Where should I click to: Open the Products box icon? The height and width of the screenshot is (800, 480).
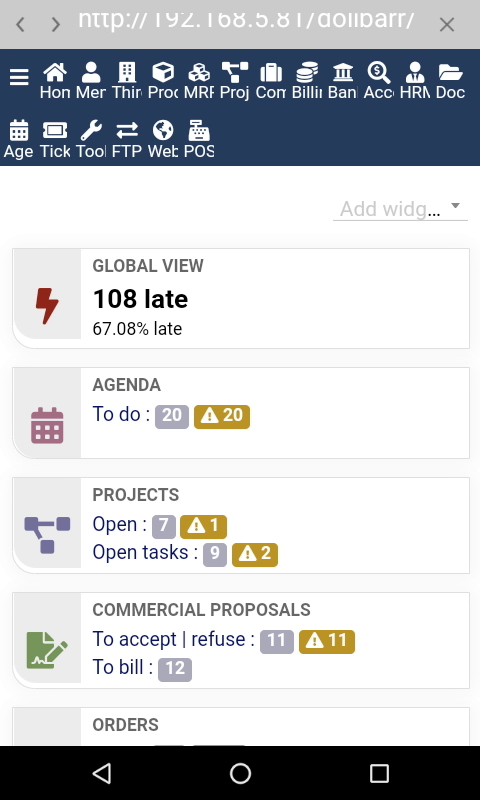coord(163,73)
